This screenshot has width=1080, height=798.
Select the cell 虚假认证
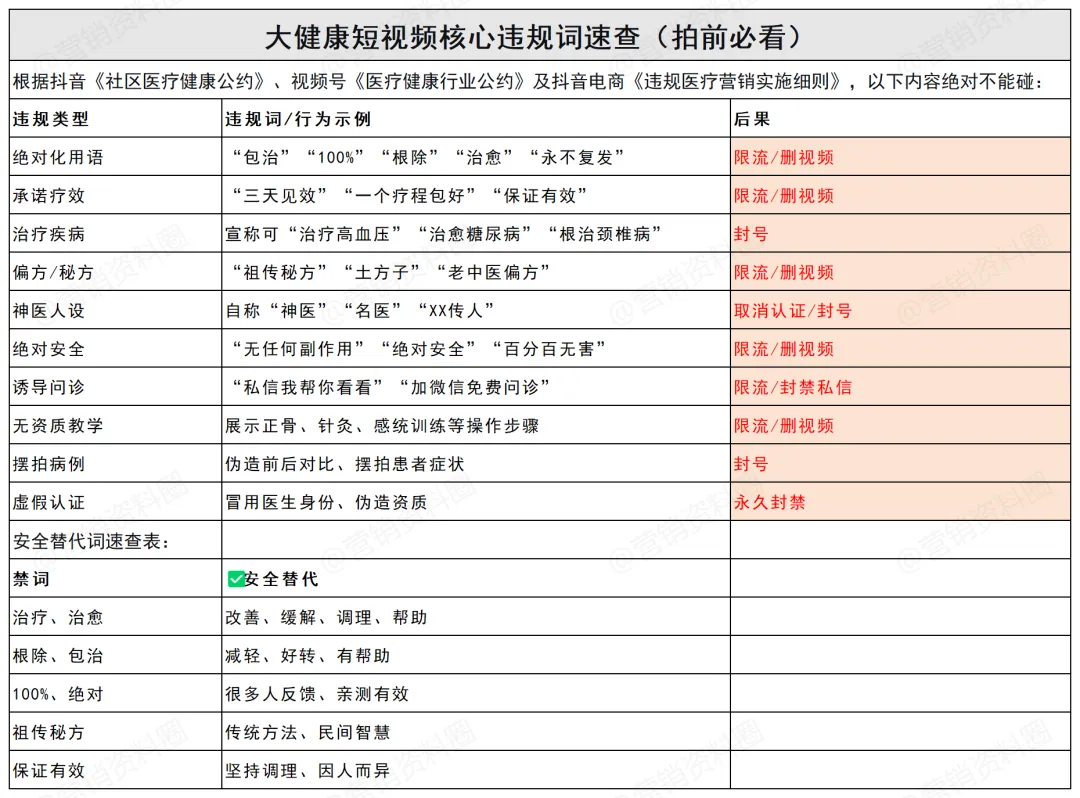click(x=116, y=502)
